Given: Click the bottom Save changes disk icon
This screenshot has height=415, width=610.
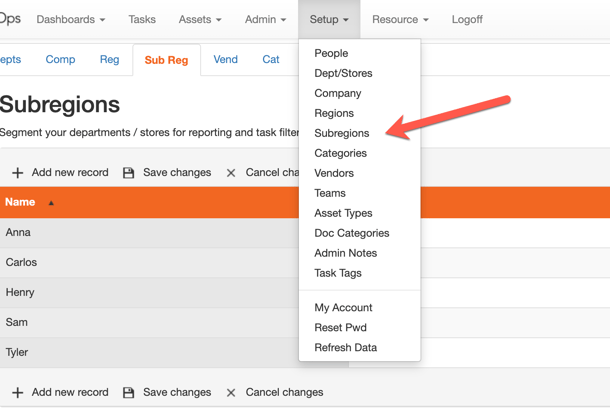Looking at the screenshot, I should pos(128,393).
